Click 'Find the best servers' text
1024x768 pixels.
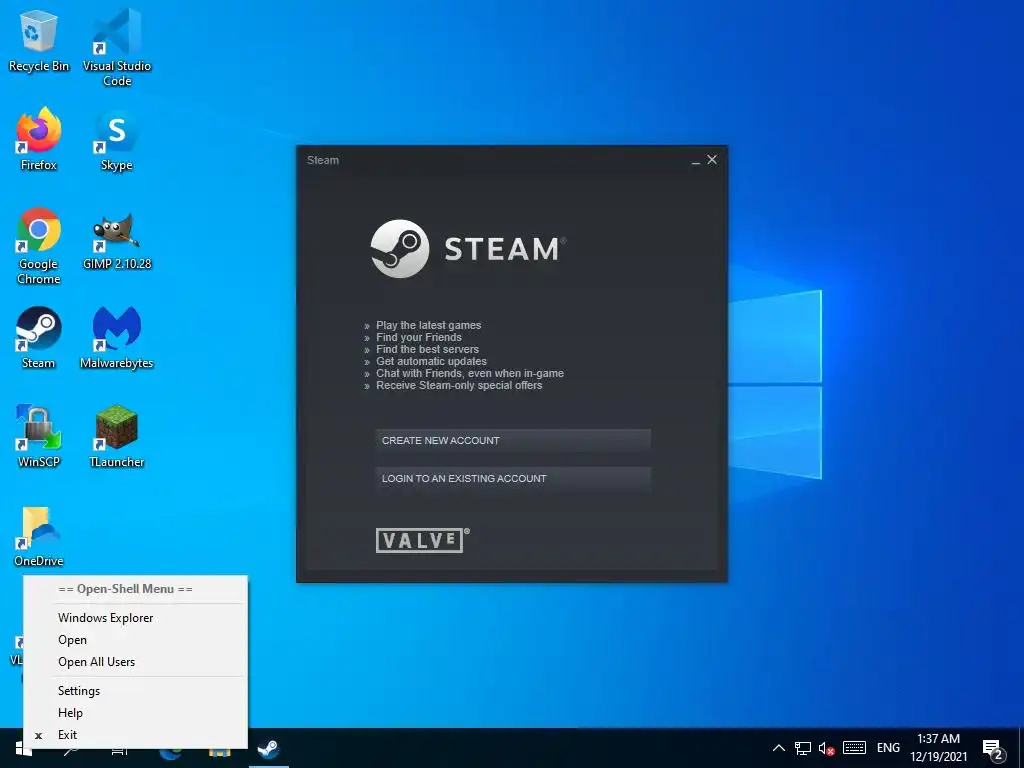tap(427, 349)
